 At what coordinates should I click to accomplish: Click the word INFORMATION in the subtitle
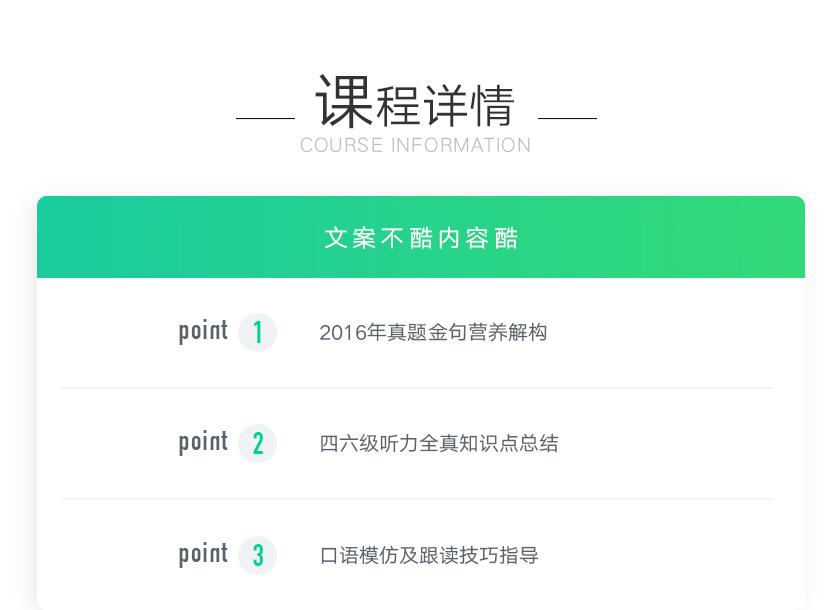(461, 145)
